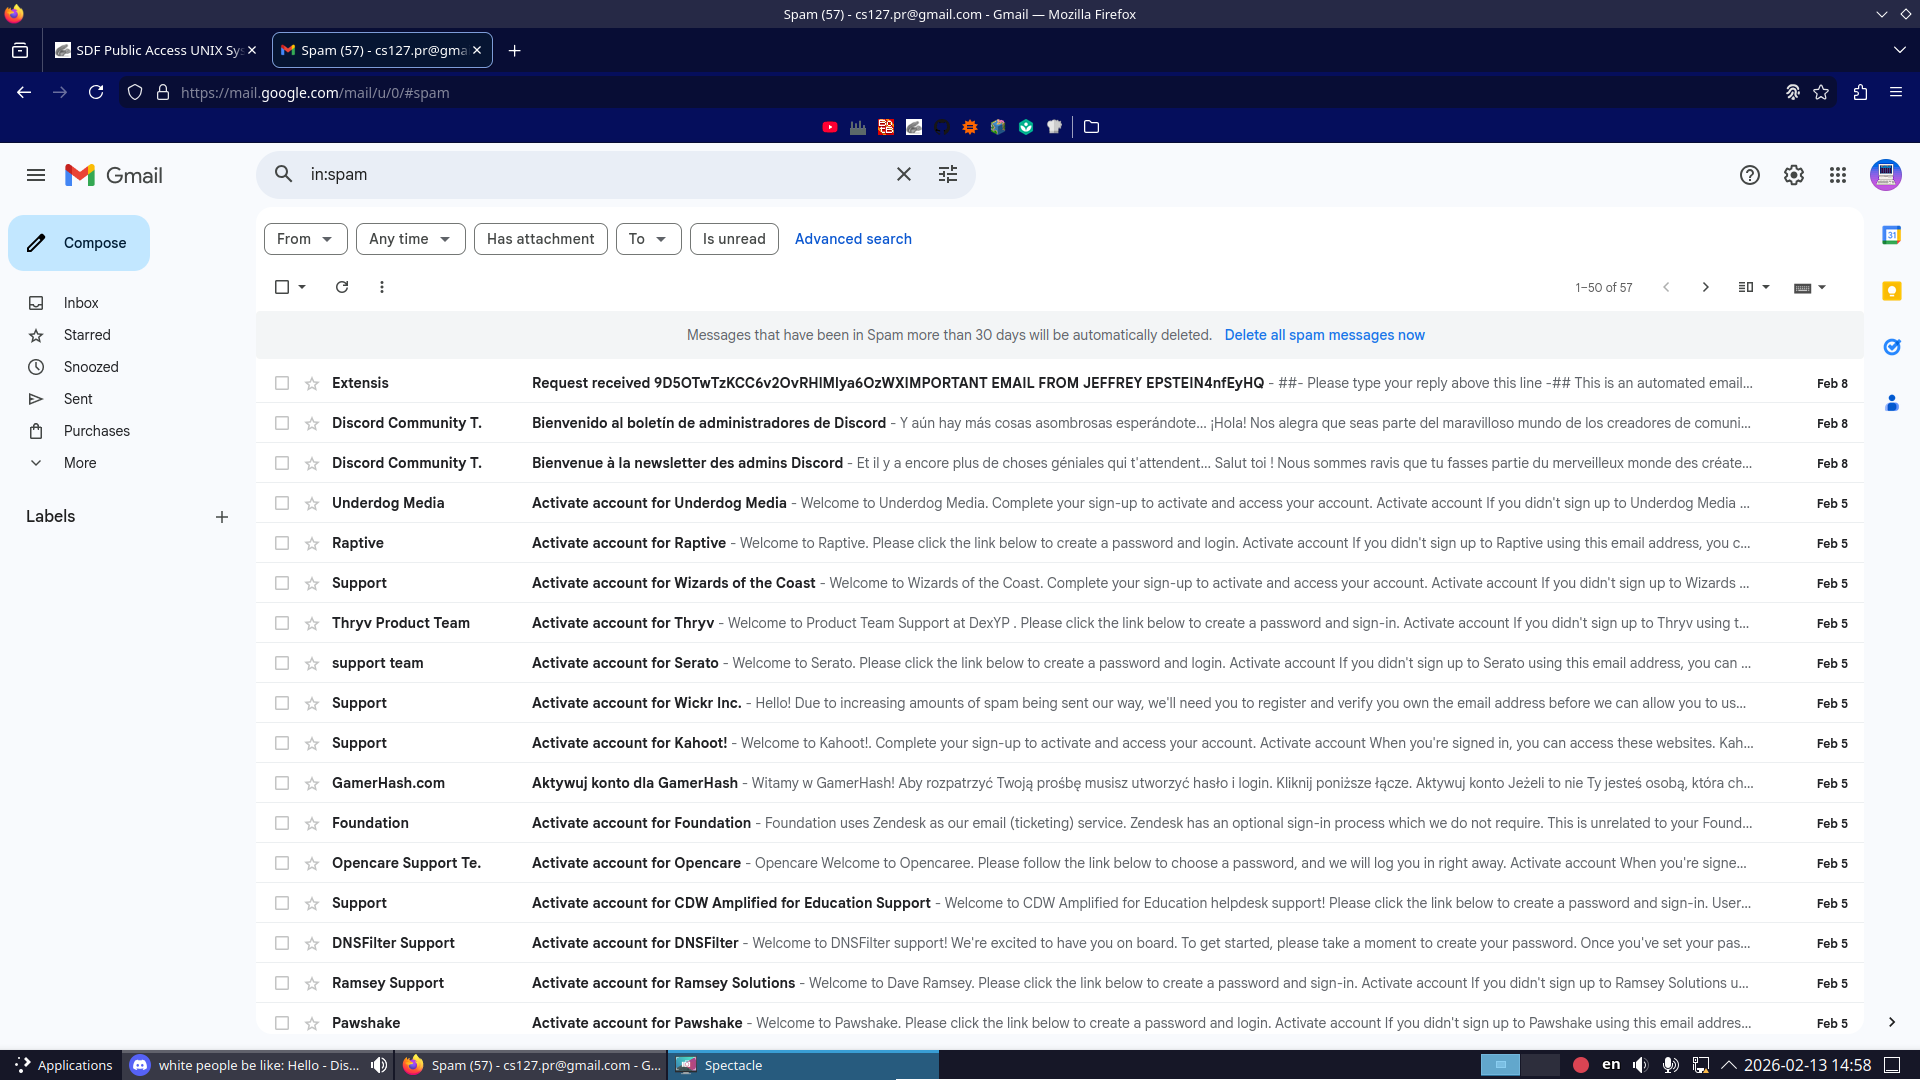Viewport: 1920px width, 1080px height.
Task: Toggle the main menu hamburger icon
Action: (x=36, y=175)
